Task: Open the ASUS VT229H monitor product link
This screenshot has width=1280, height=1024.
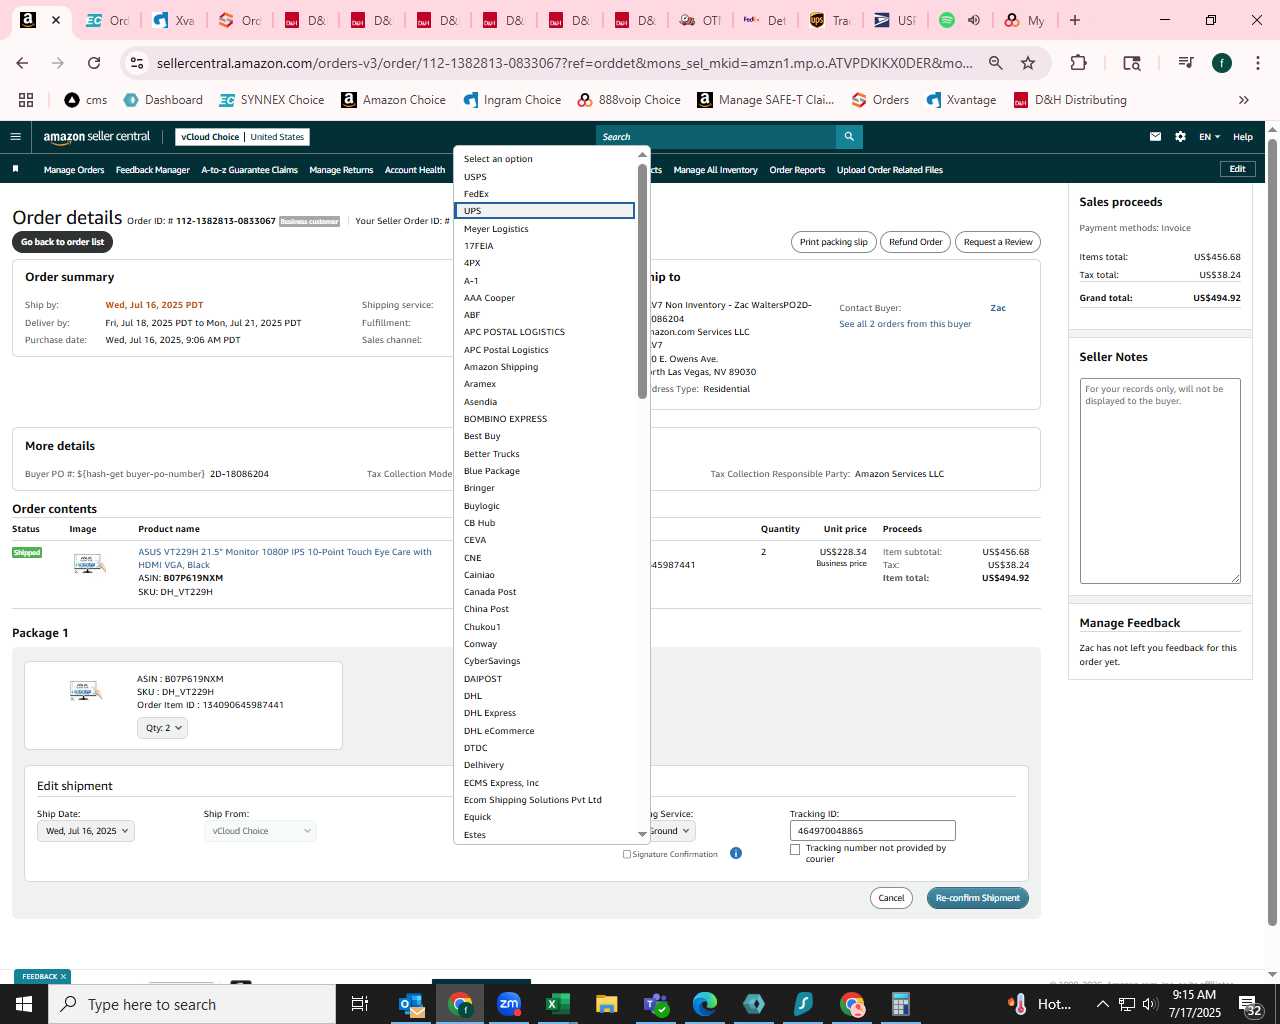Action: (x=285, y=558)
